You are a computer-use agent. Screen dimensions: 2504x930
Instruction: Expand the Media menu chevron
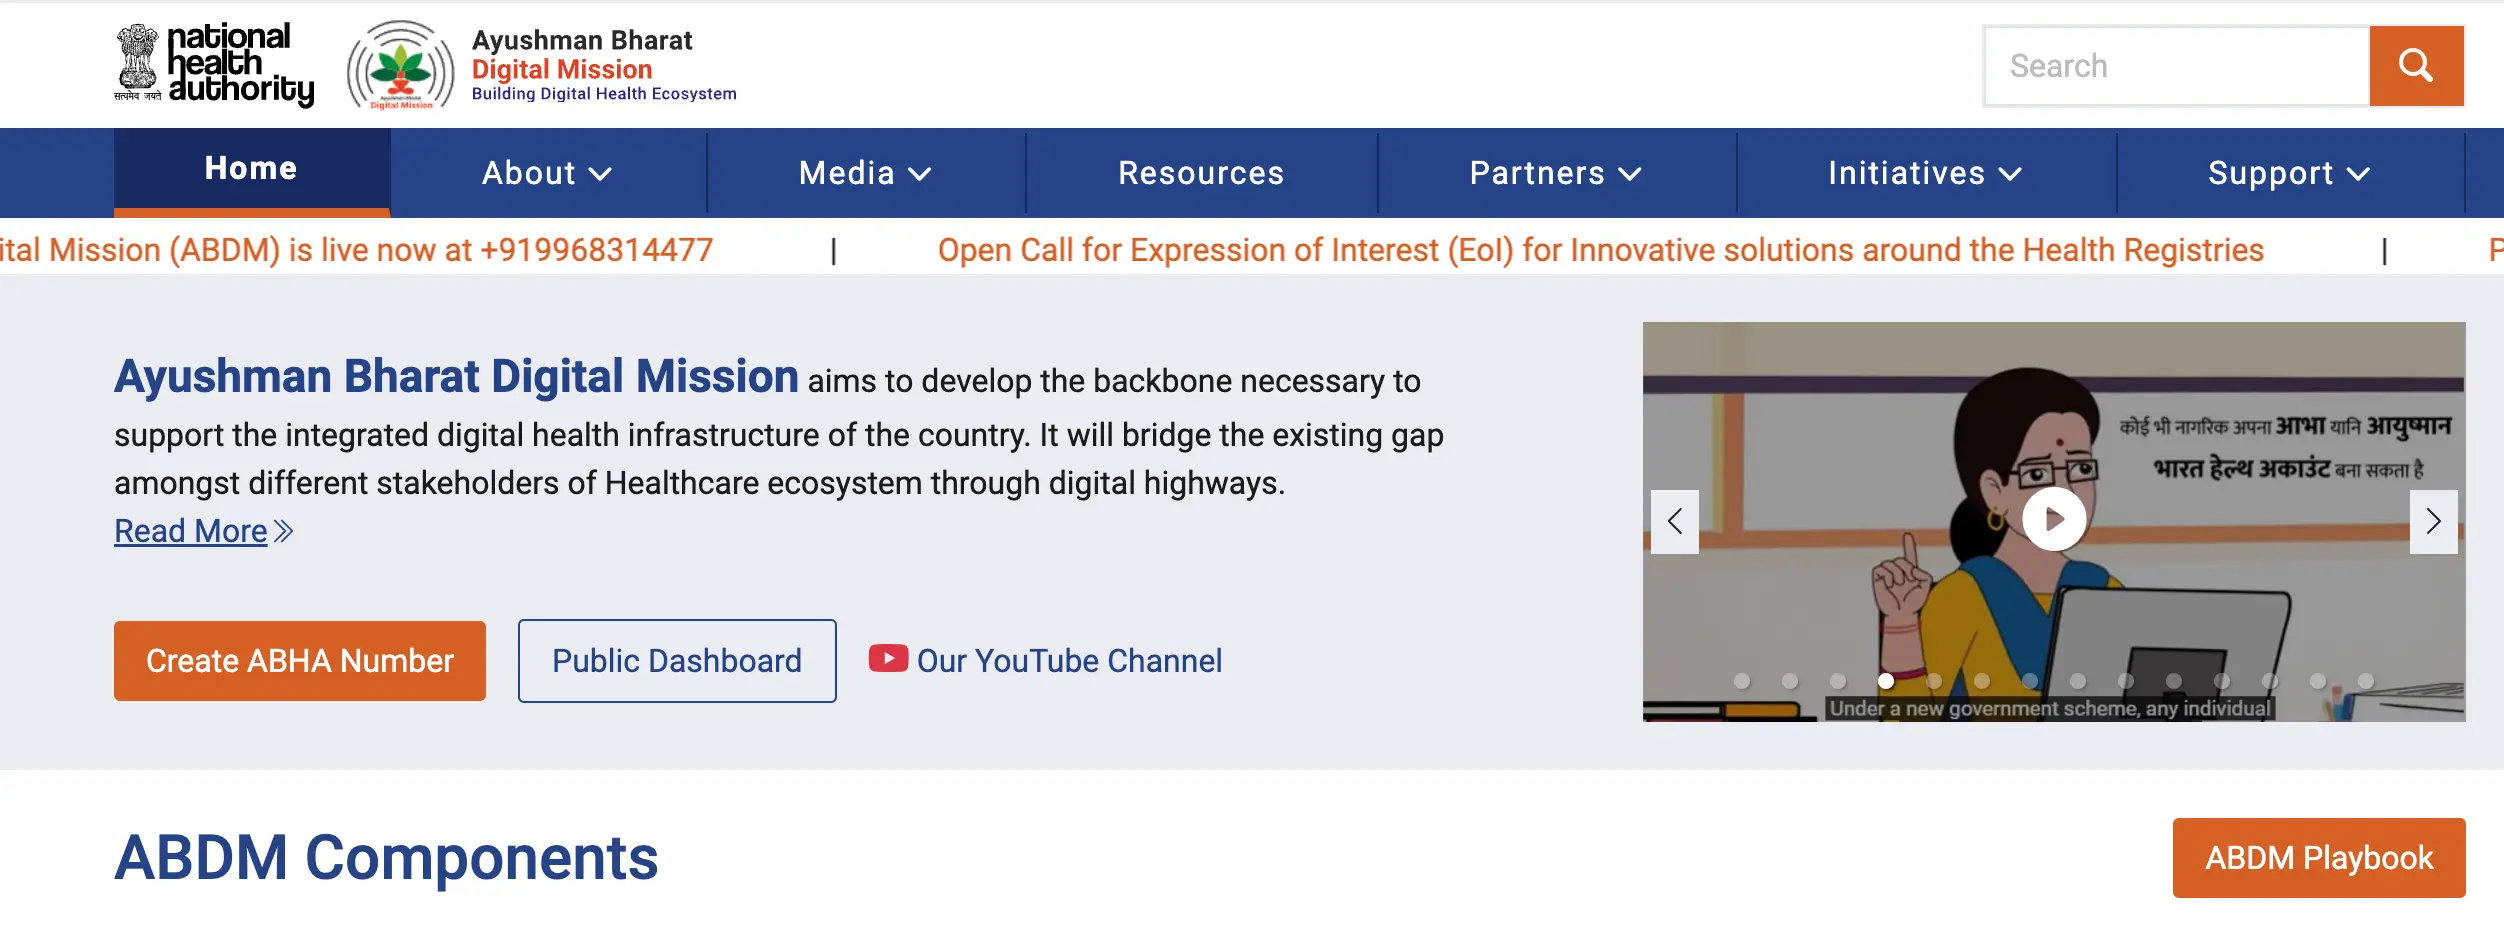tap(920, 174)
